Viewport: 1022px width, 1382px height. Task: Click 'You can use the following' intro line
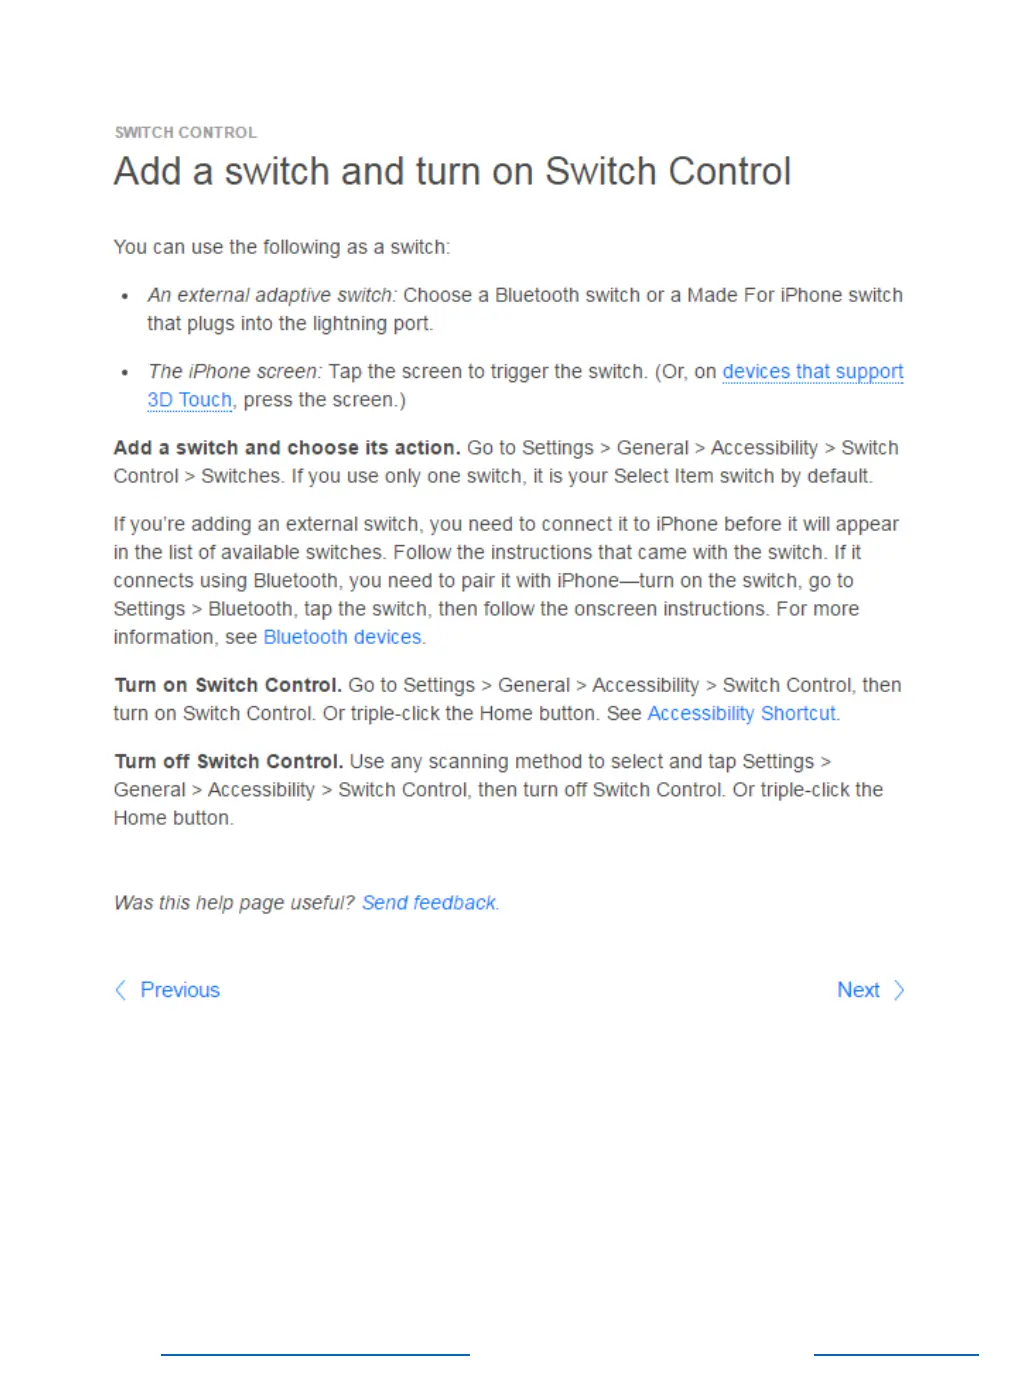coord(282,247)
